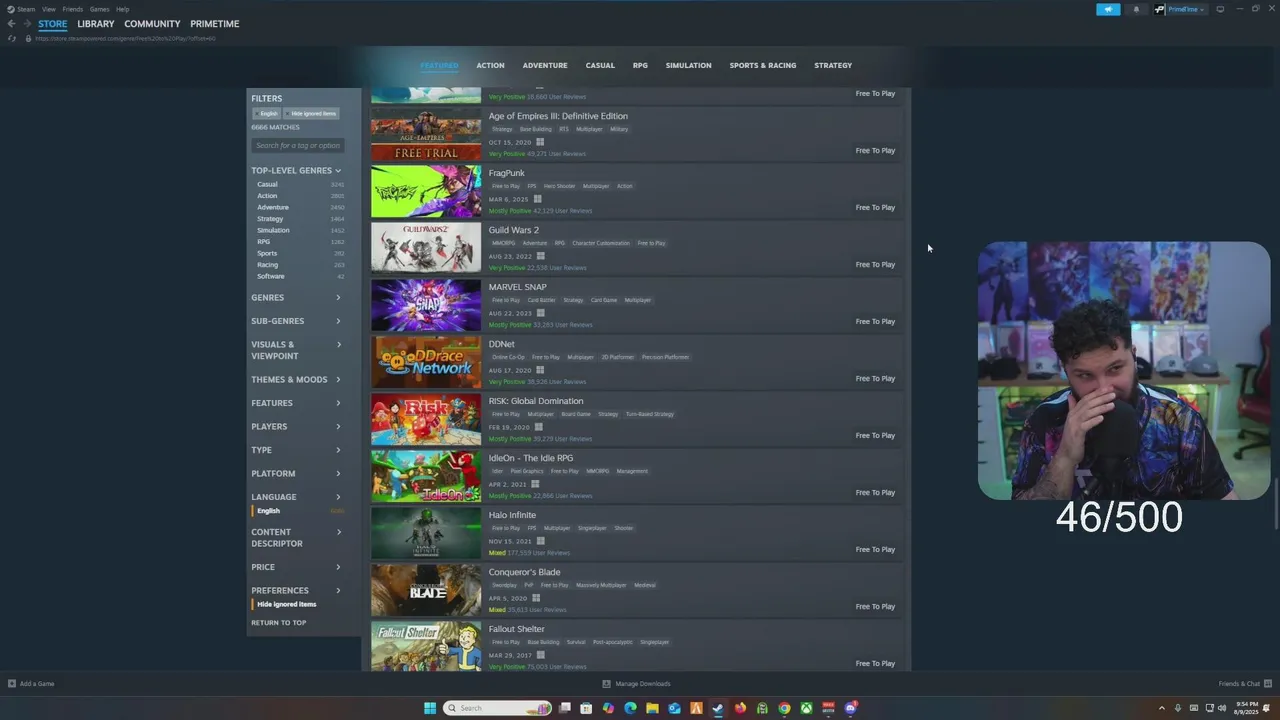Viewport: 1280px width, 720px height.
Task: Open the Firefox icon in the taskbar
Action: click(740, 708)
